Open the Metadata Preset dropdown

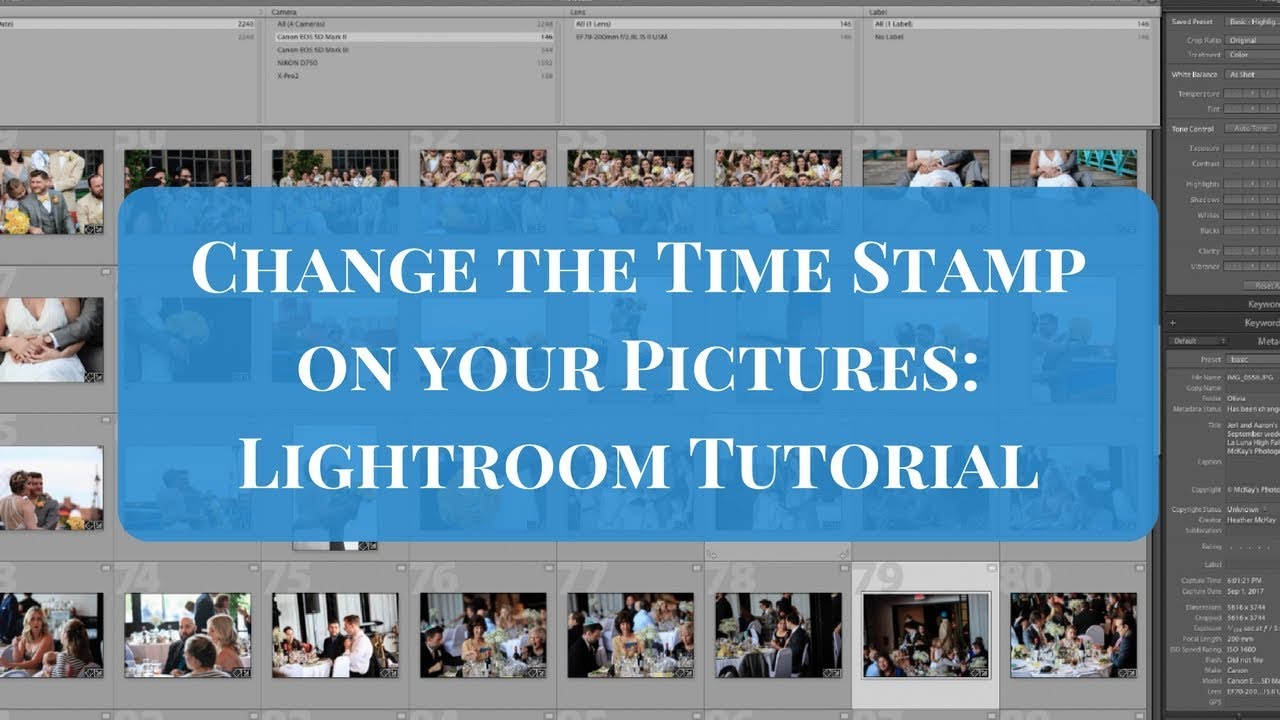(1254, 359)
